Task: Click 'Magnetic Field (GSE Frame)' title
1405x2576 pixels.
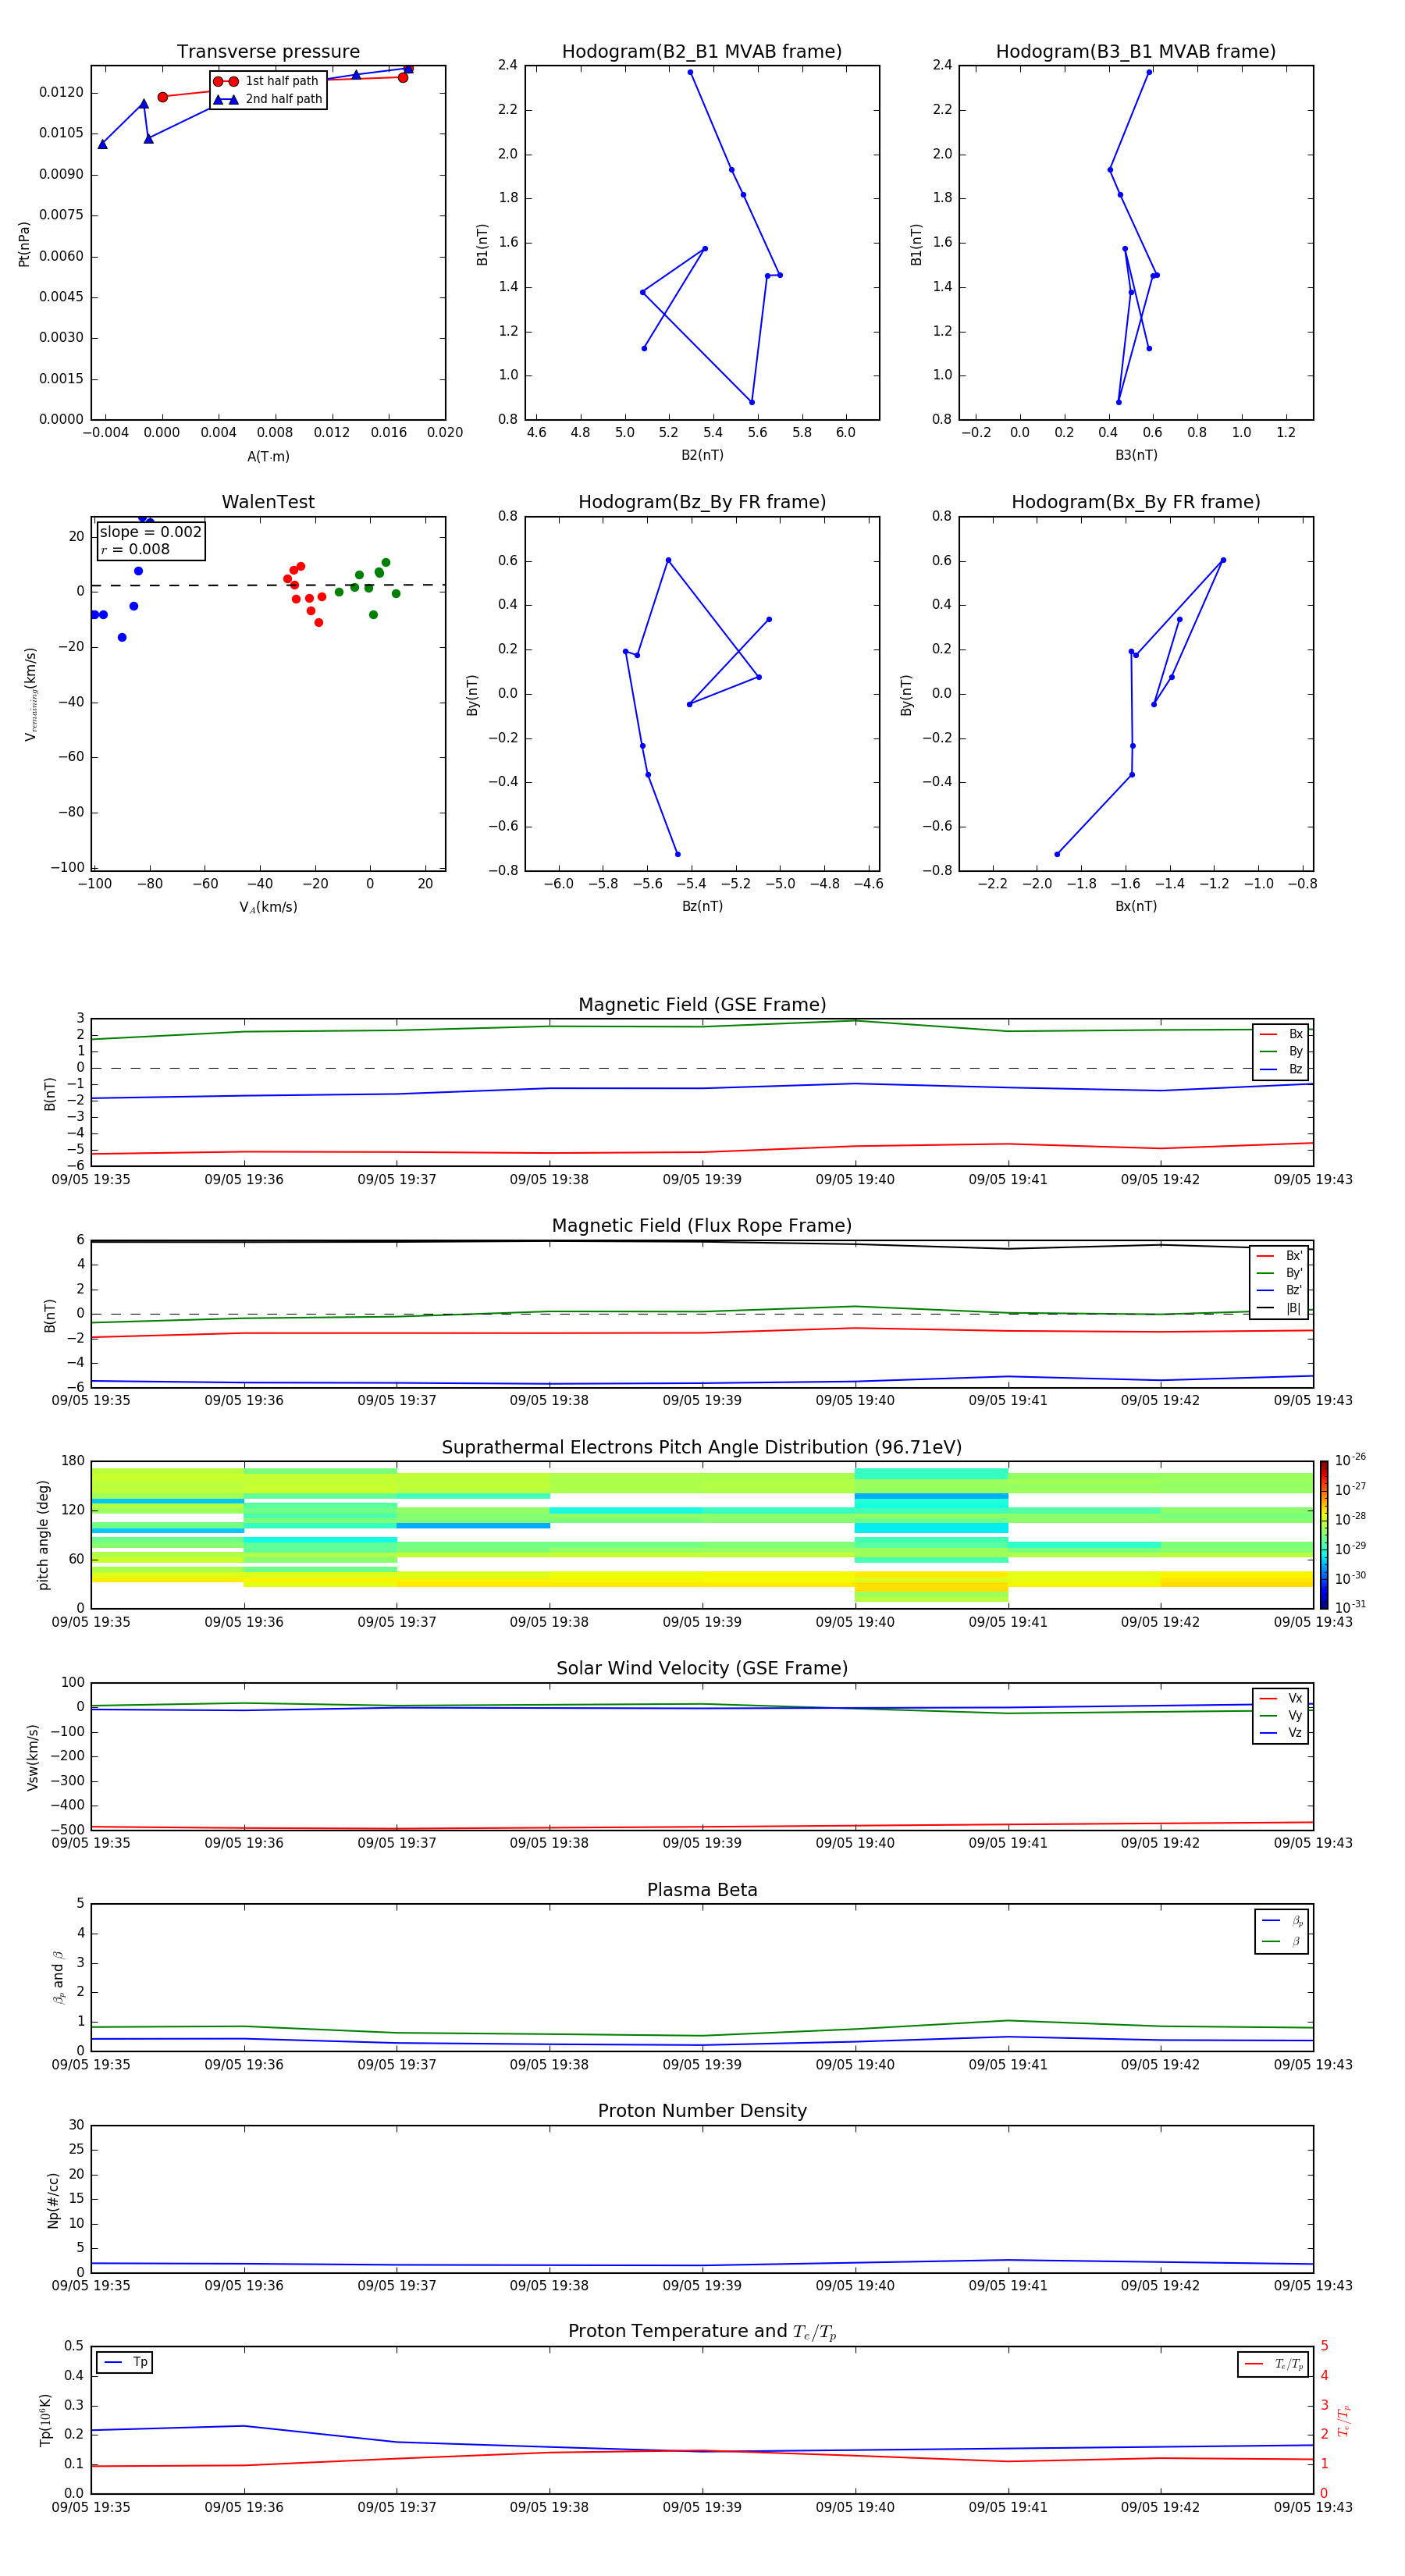Action: click(x=702, y=1005)
